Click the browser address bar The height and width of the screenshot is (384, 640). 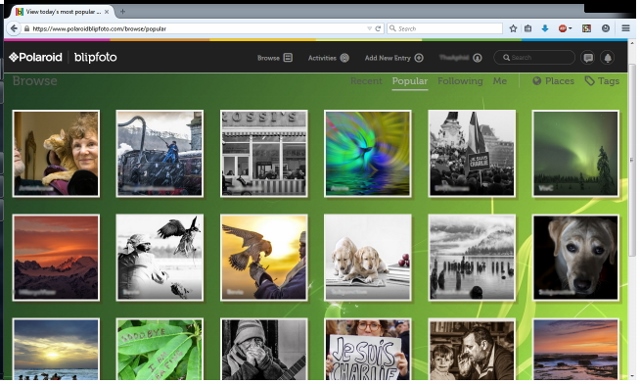click(196, 29)
